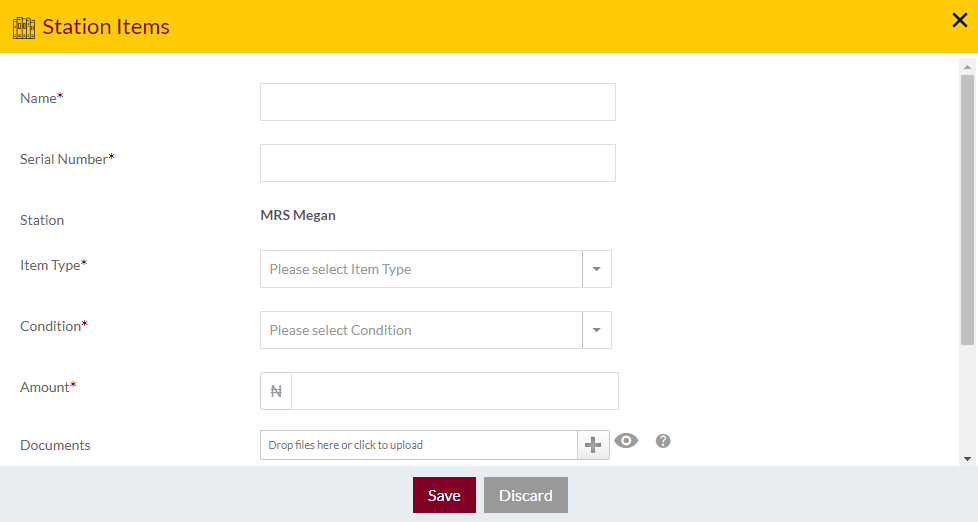The width and height of the screenshot is (978, 522).
Task: Expand the Item Type dropdown arrow
Action: [x=597, y=269]
